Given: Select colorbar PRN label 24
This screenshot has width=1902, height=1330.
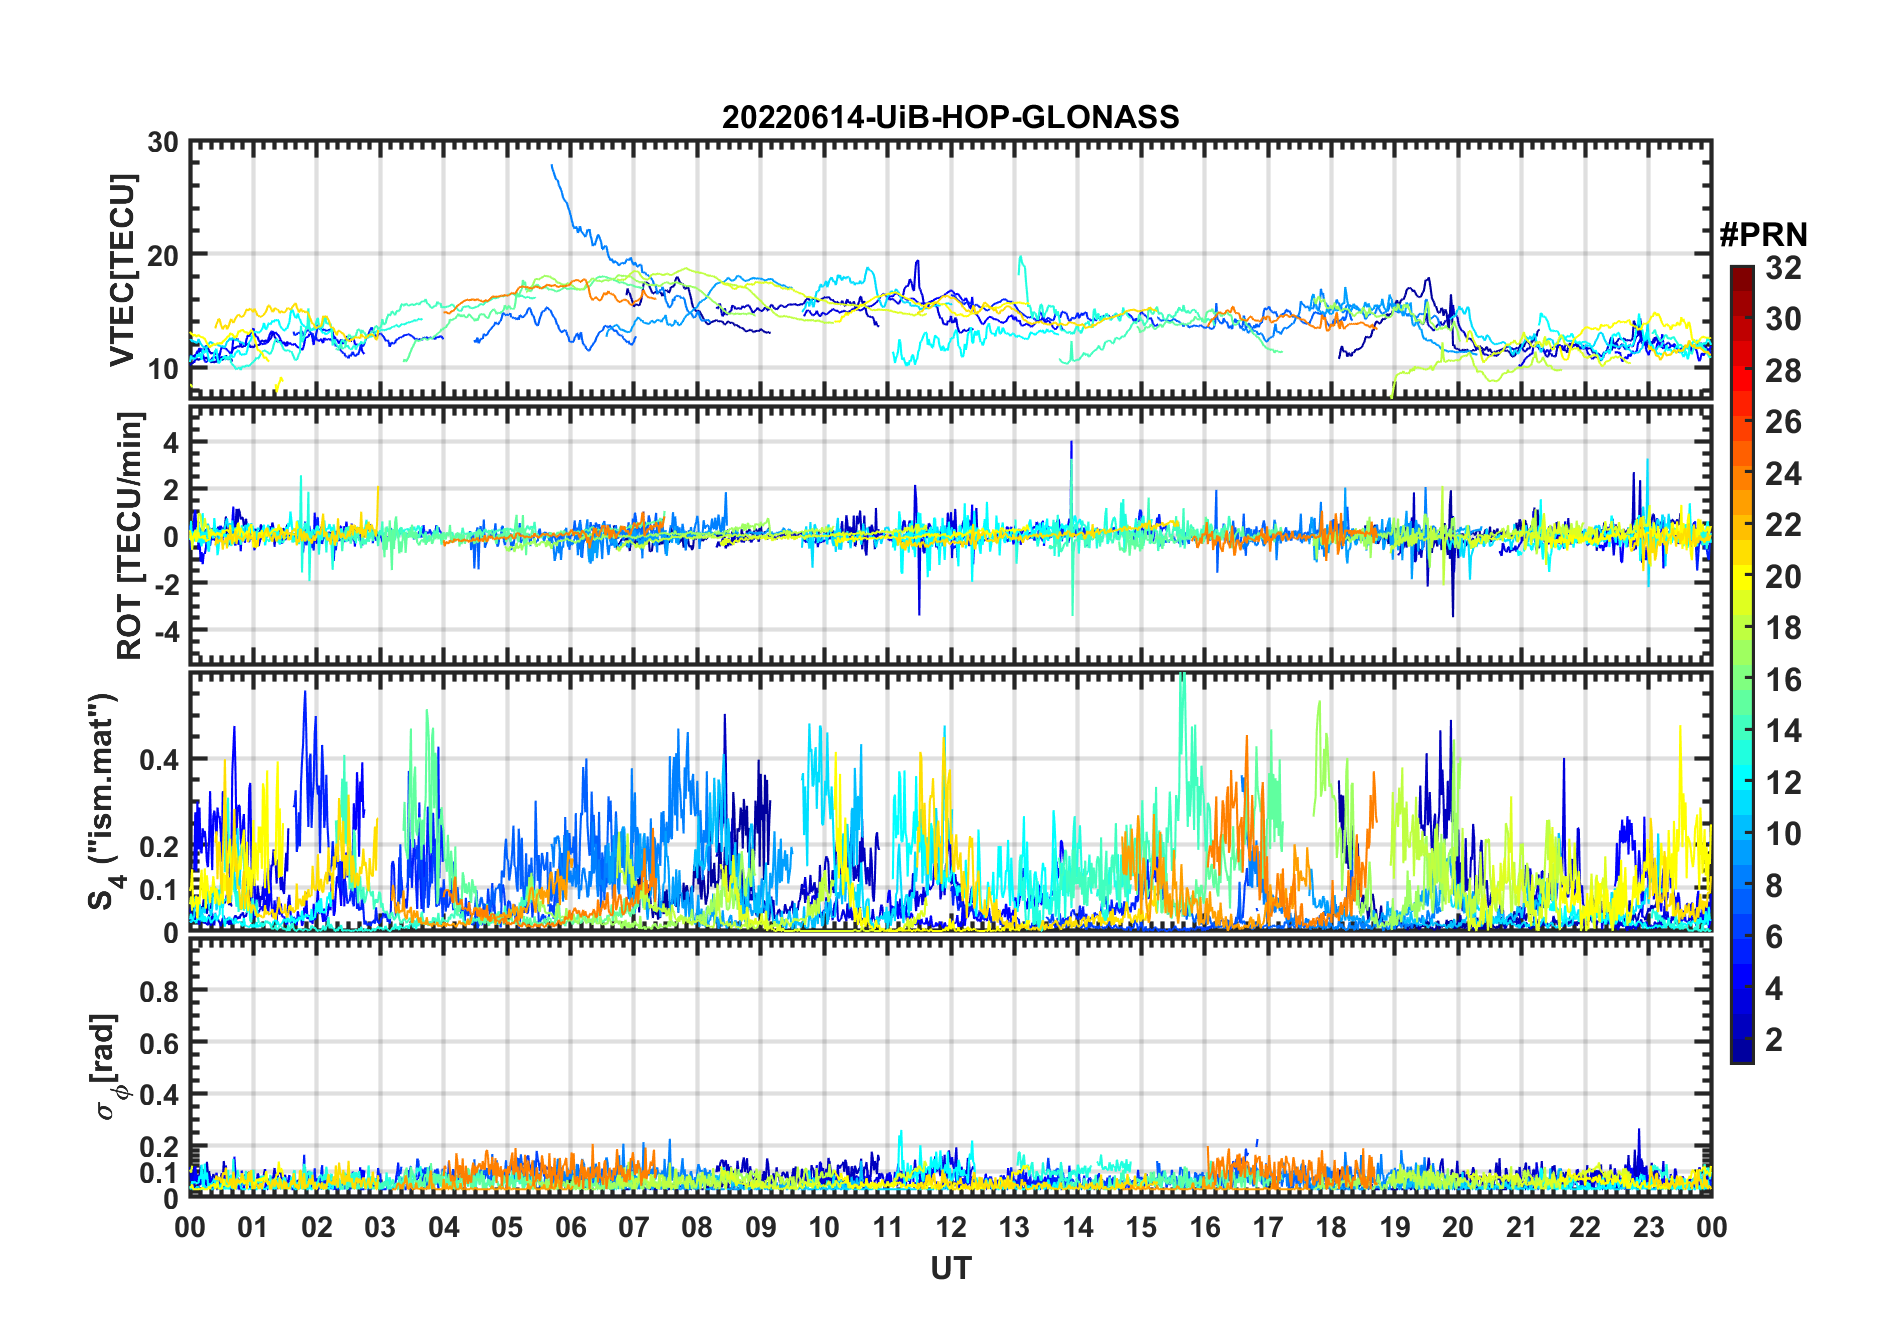Looking at the screenshot, I should (x=1784, y=474).
